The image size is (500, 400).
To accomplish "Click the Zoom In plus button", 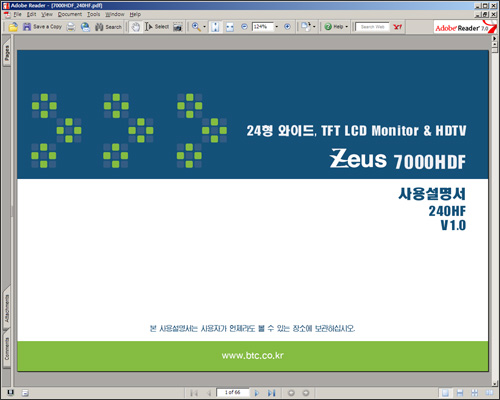I will (287, 27).
